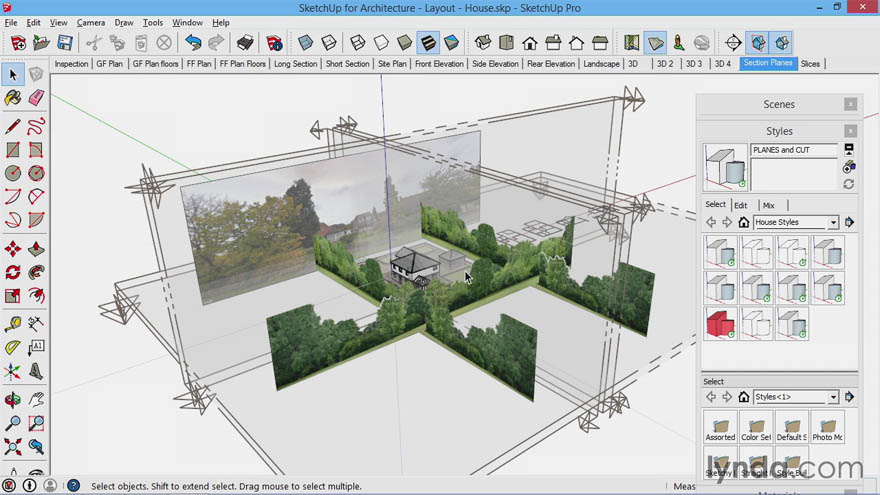Switch to Front Elevation scene tab
The height and width of the screenshot is (495, 880).
click(x=439, y=64)
